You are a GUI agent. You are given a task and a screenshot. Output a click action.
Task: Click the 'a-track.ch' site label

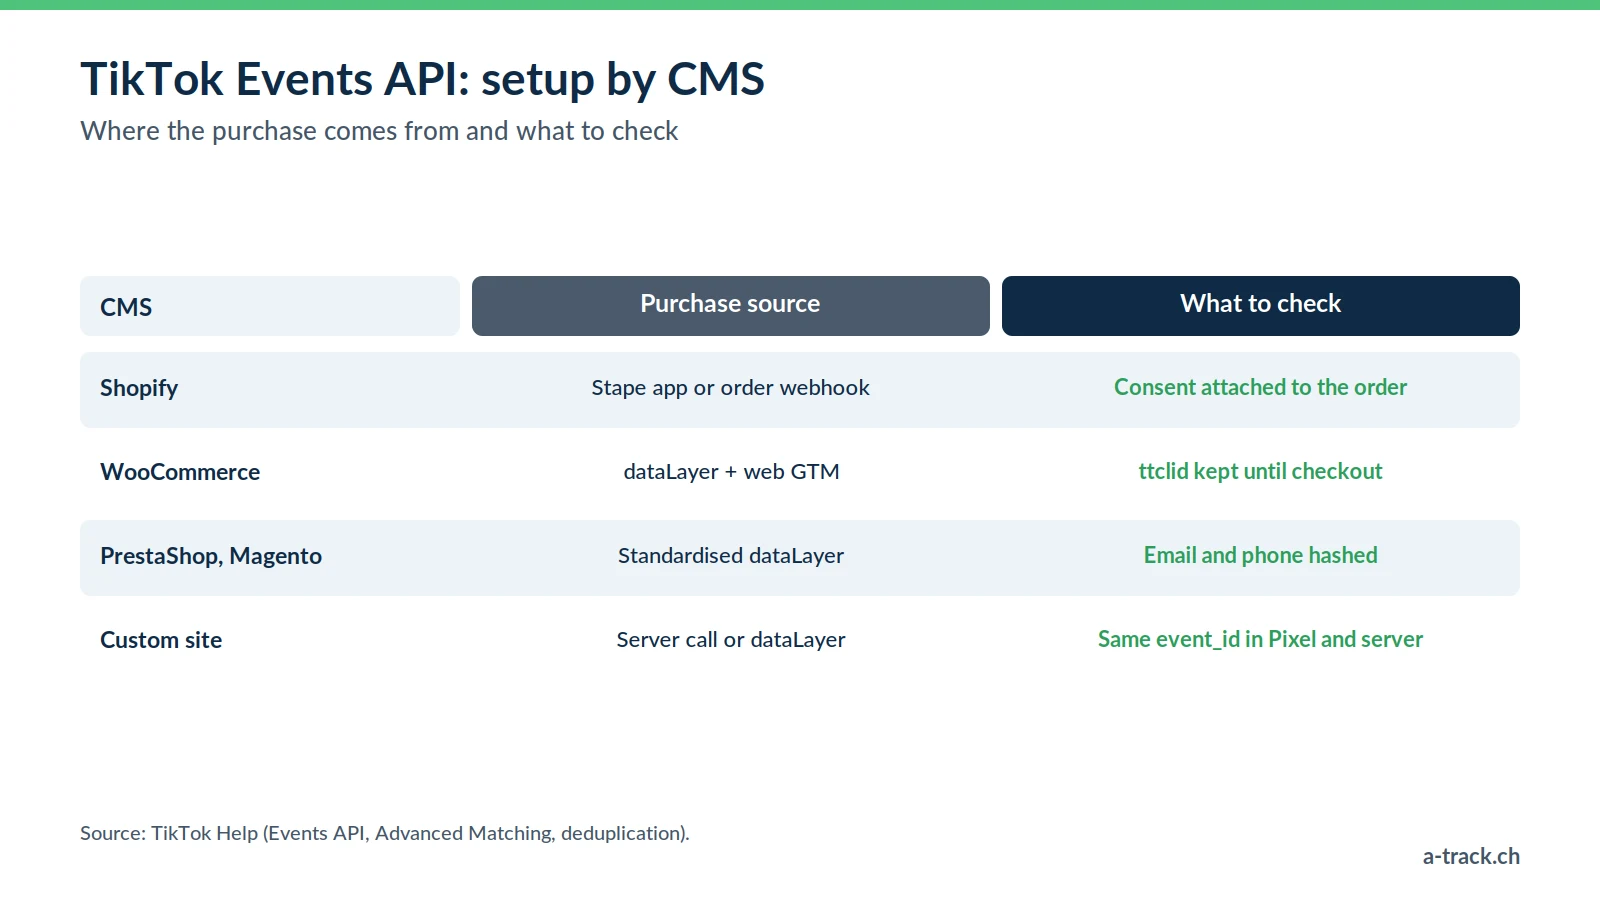(x=1471, y=856)
